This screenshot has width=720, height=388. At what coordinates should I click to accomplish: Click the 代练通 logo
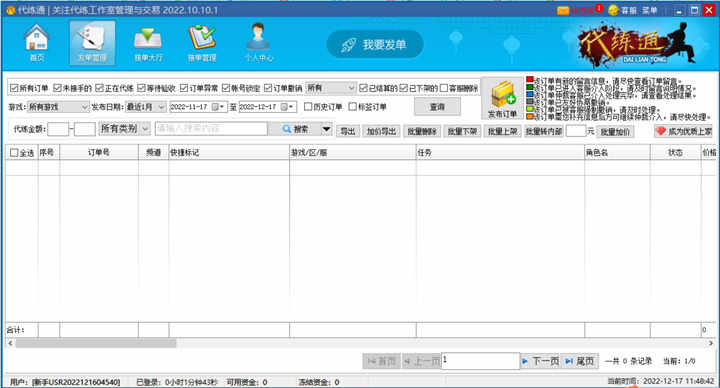click(637, 44)
